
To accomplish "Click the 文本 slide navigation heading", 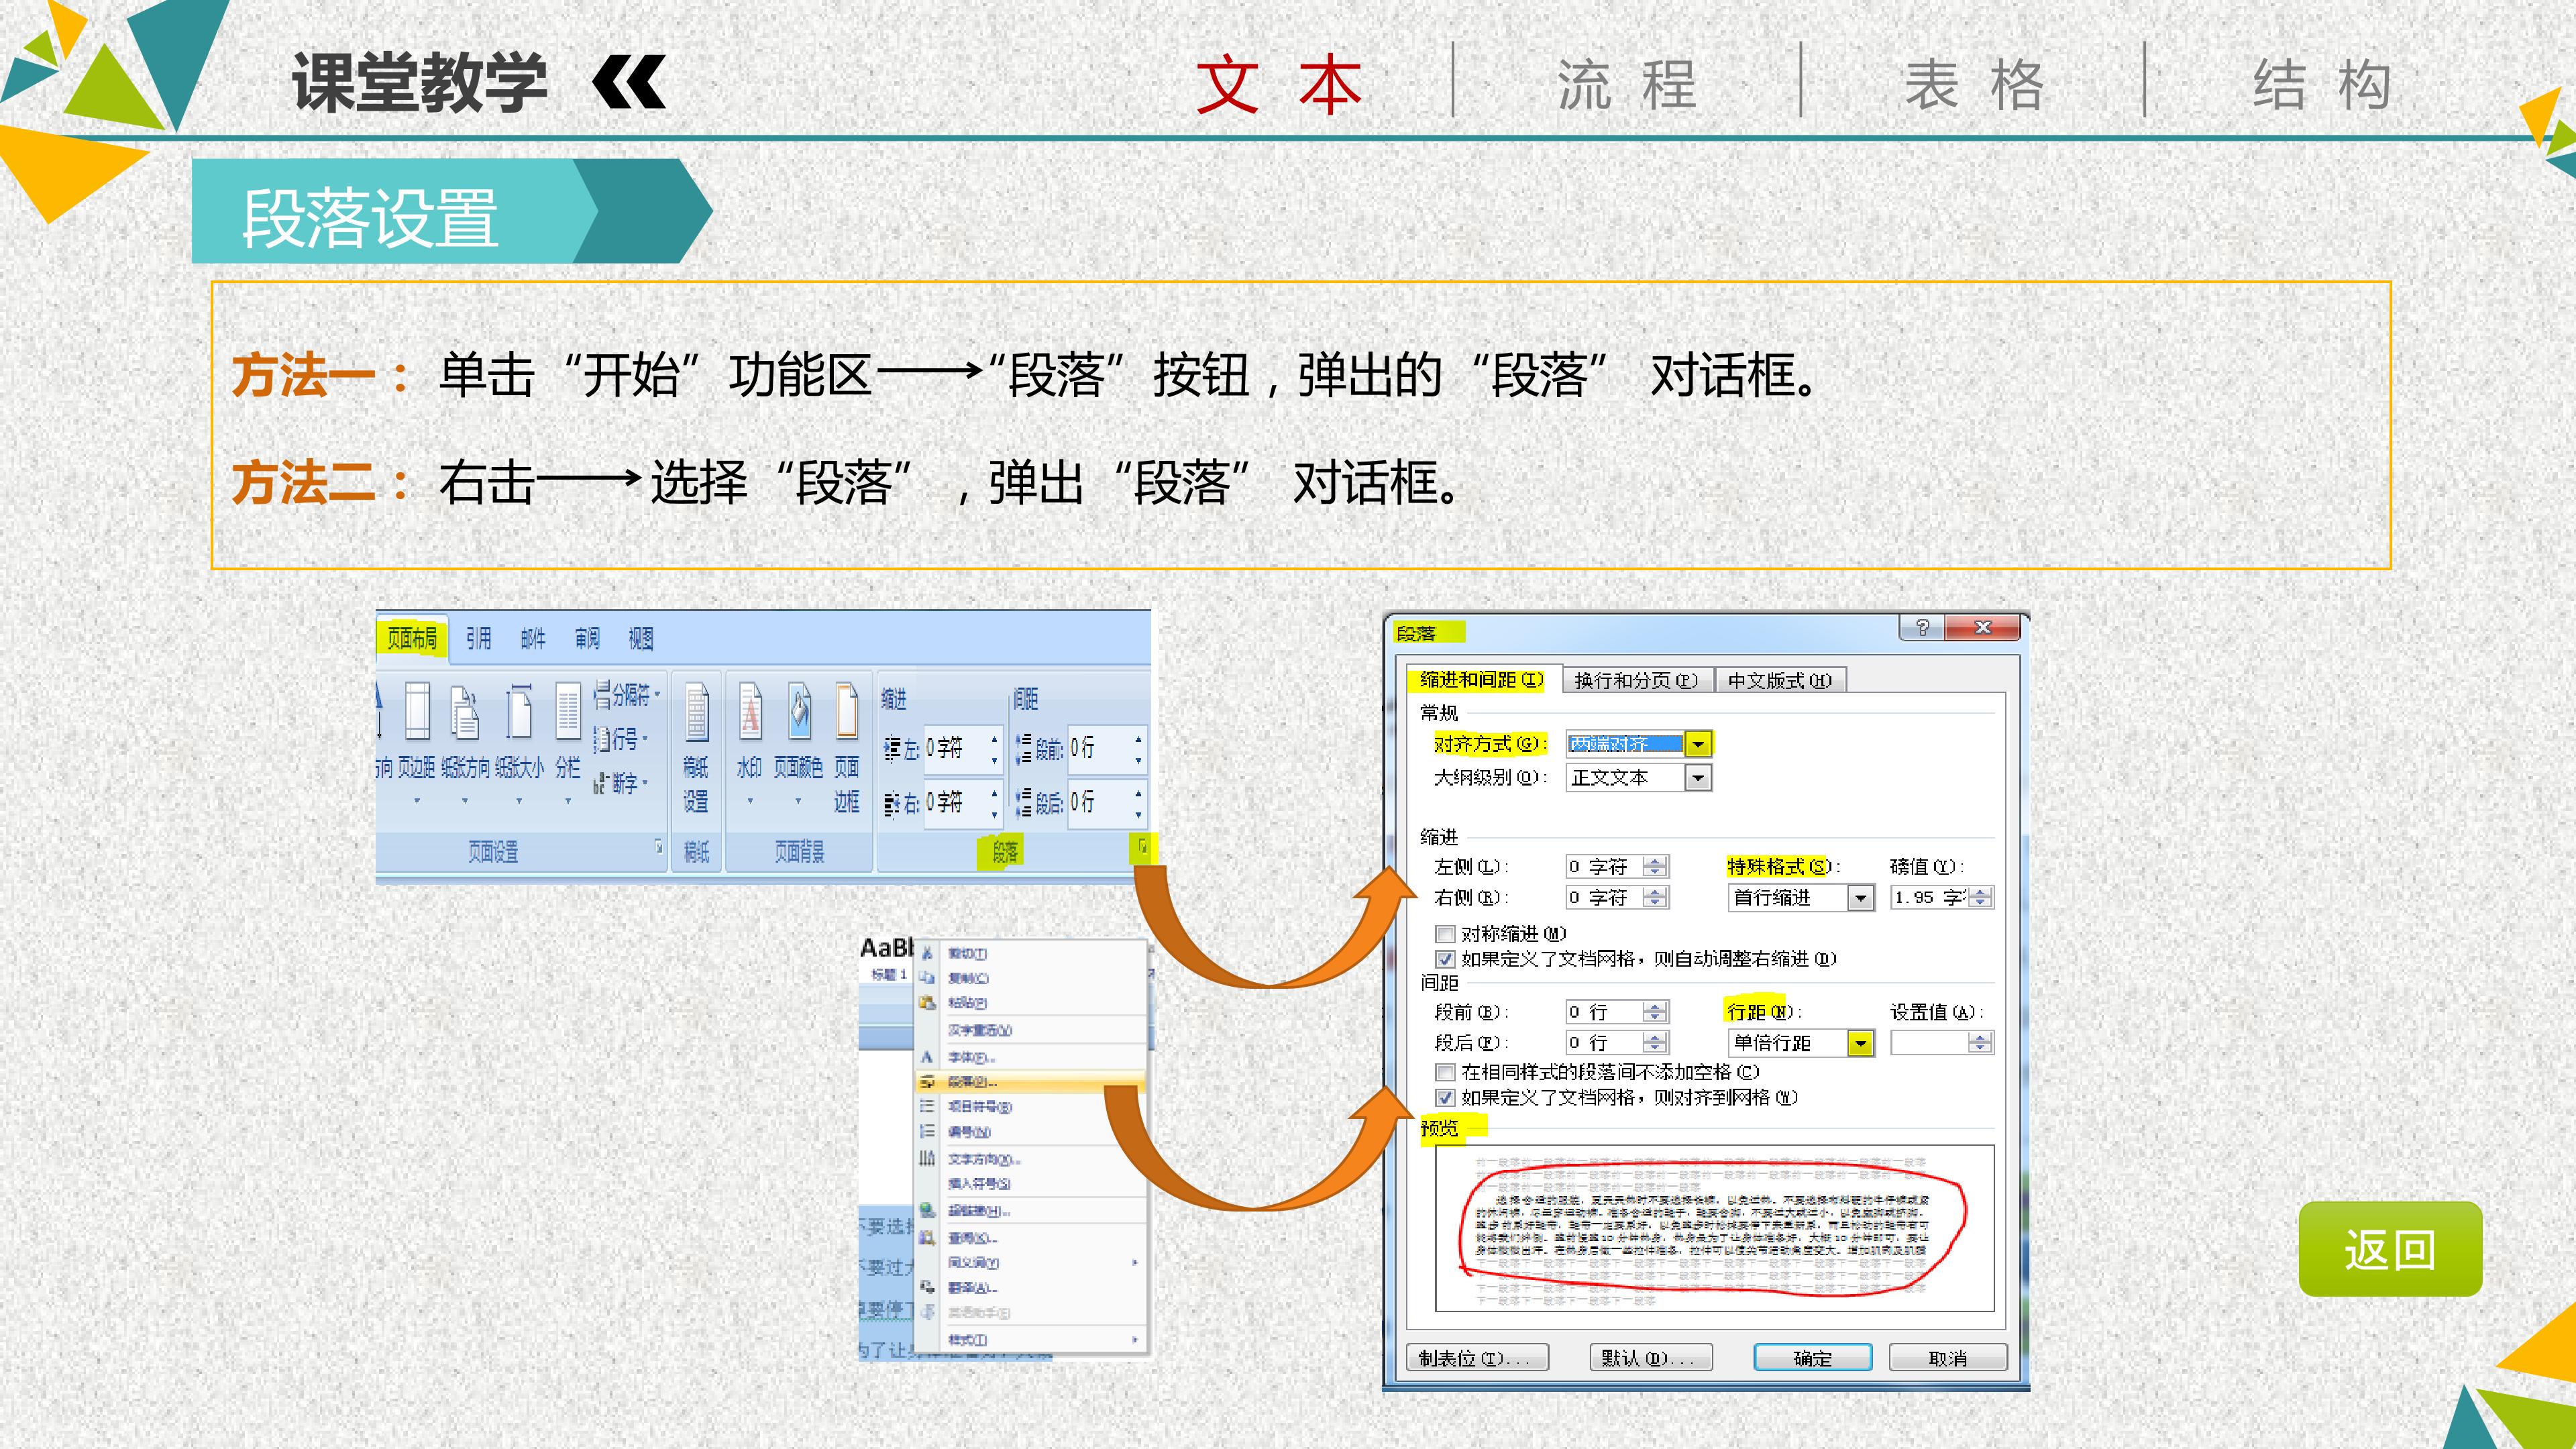I will [1280, 84].
